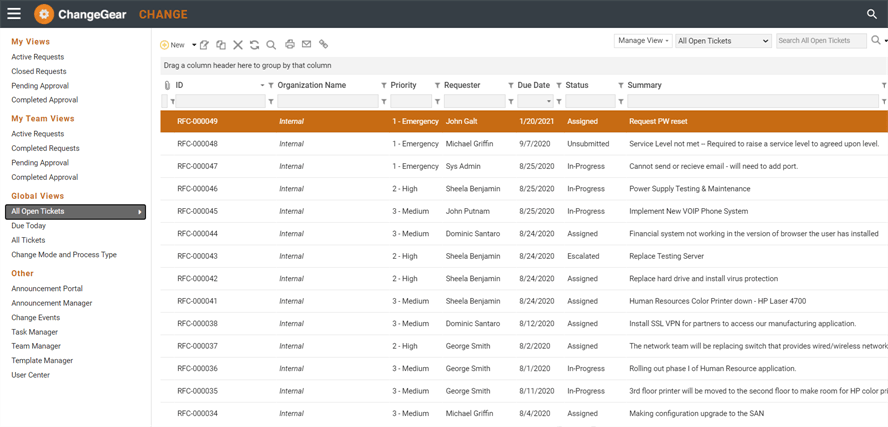
Task: Expand the All Open Tickets view selector
Action: point(723,41)
